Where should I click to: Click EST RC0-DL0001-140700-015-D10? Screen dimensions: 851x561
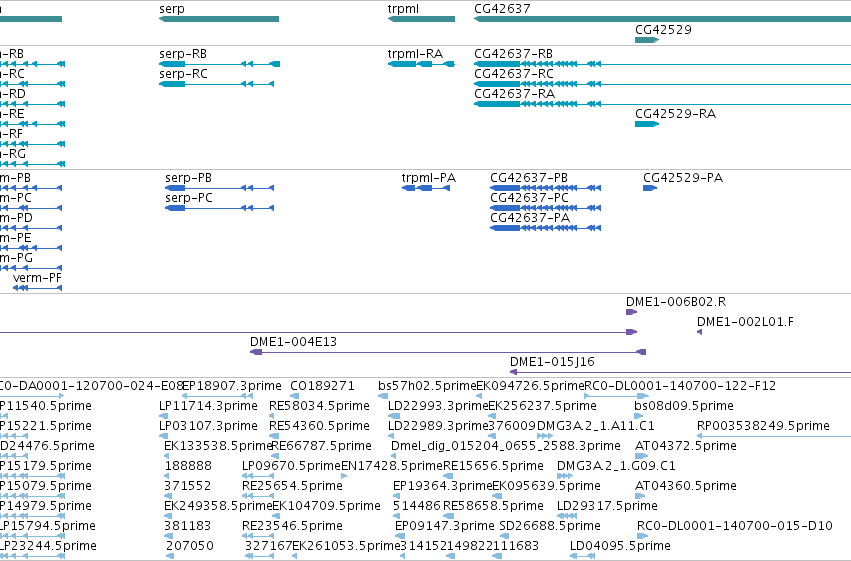642,537
